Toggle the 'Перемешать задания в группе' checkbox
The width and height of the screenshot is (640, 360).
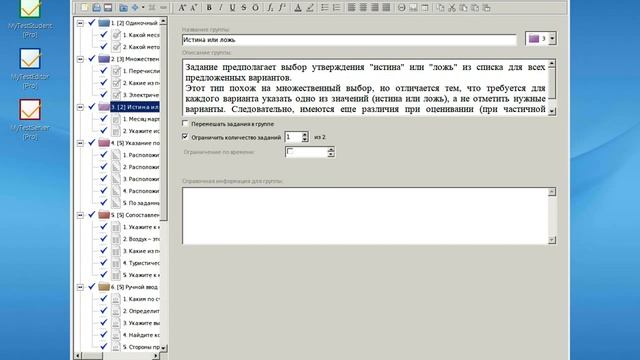(185, 123)
